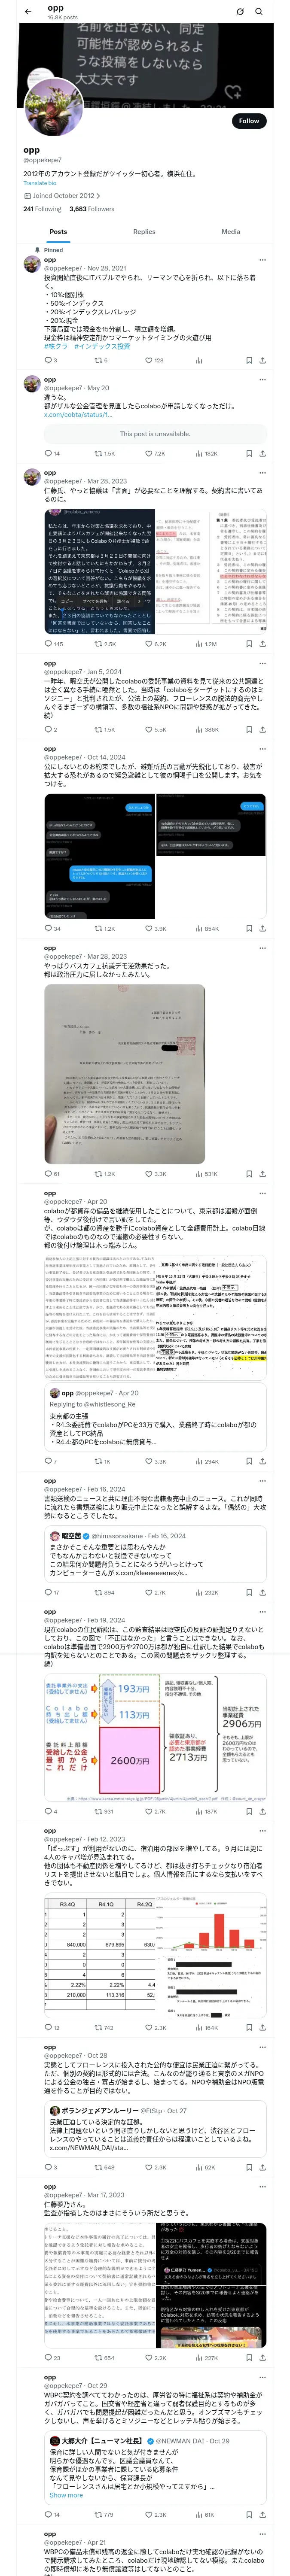
Task: Open the search icon in the header
Action: (259, 11)
